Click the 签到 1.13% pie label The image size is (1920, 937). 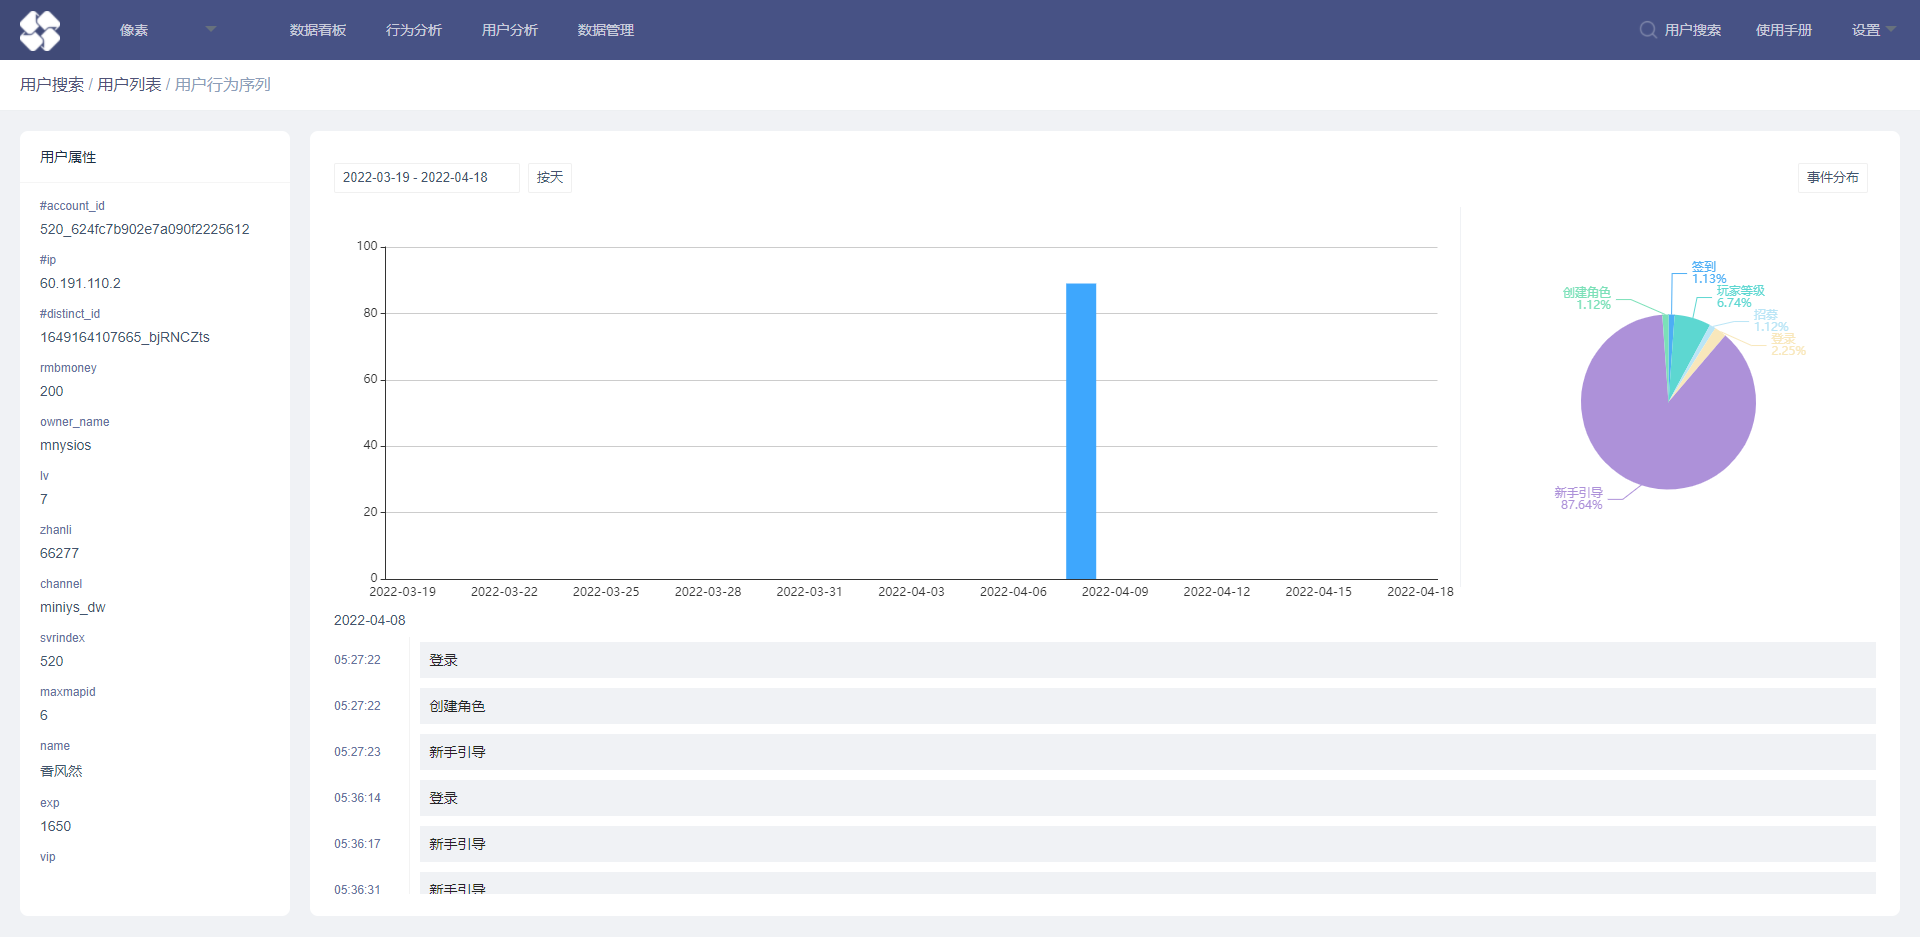[x=1708, y=273]
